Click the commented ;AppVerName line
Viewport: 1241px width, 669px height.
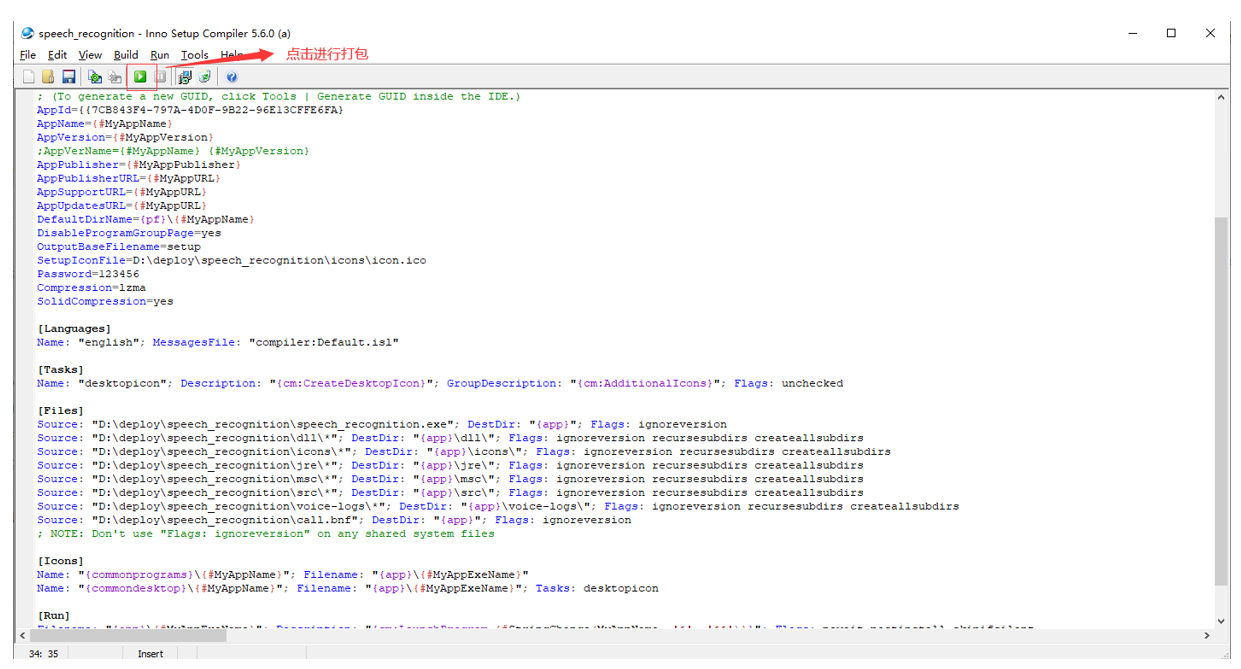[173, 151]
